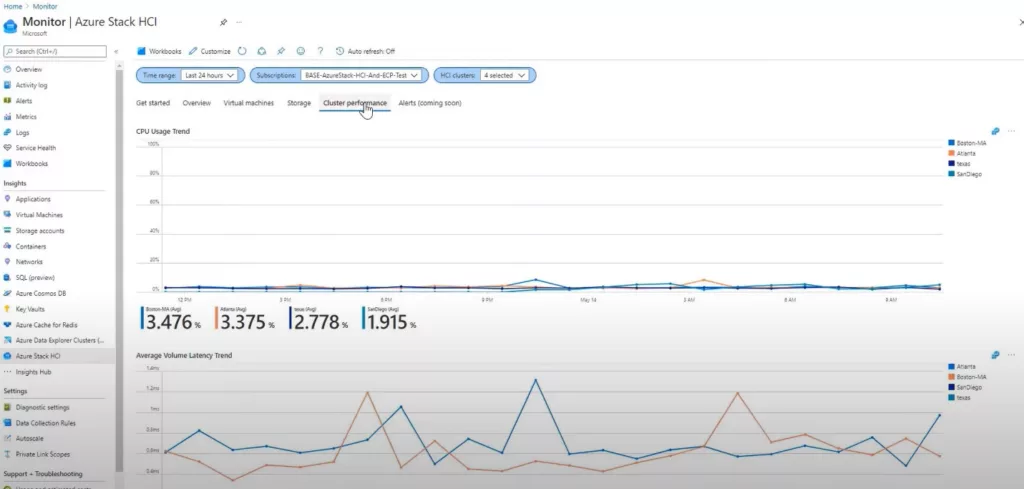Image resolution: width=1024 pixels, height=489 pixels.
Task: Click the share/feedback icon beside refresh
Action: (x=261, y=51)
